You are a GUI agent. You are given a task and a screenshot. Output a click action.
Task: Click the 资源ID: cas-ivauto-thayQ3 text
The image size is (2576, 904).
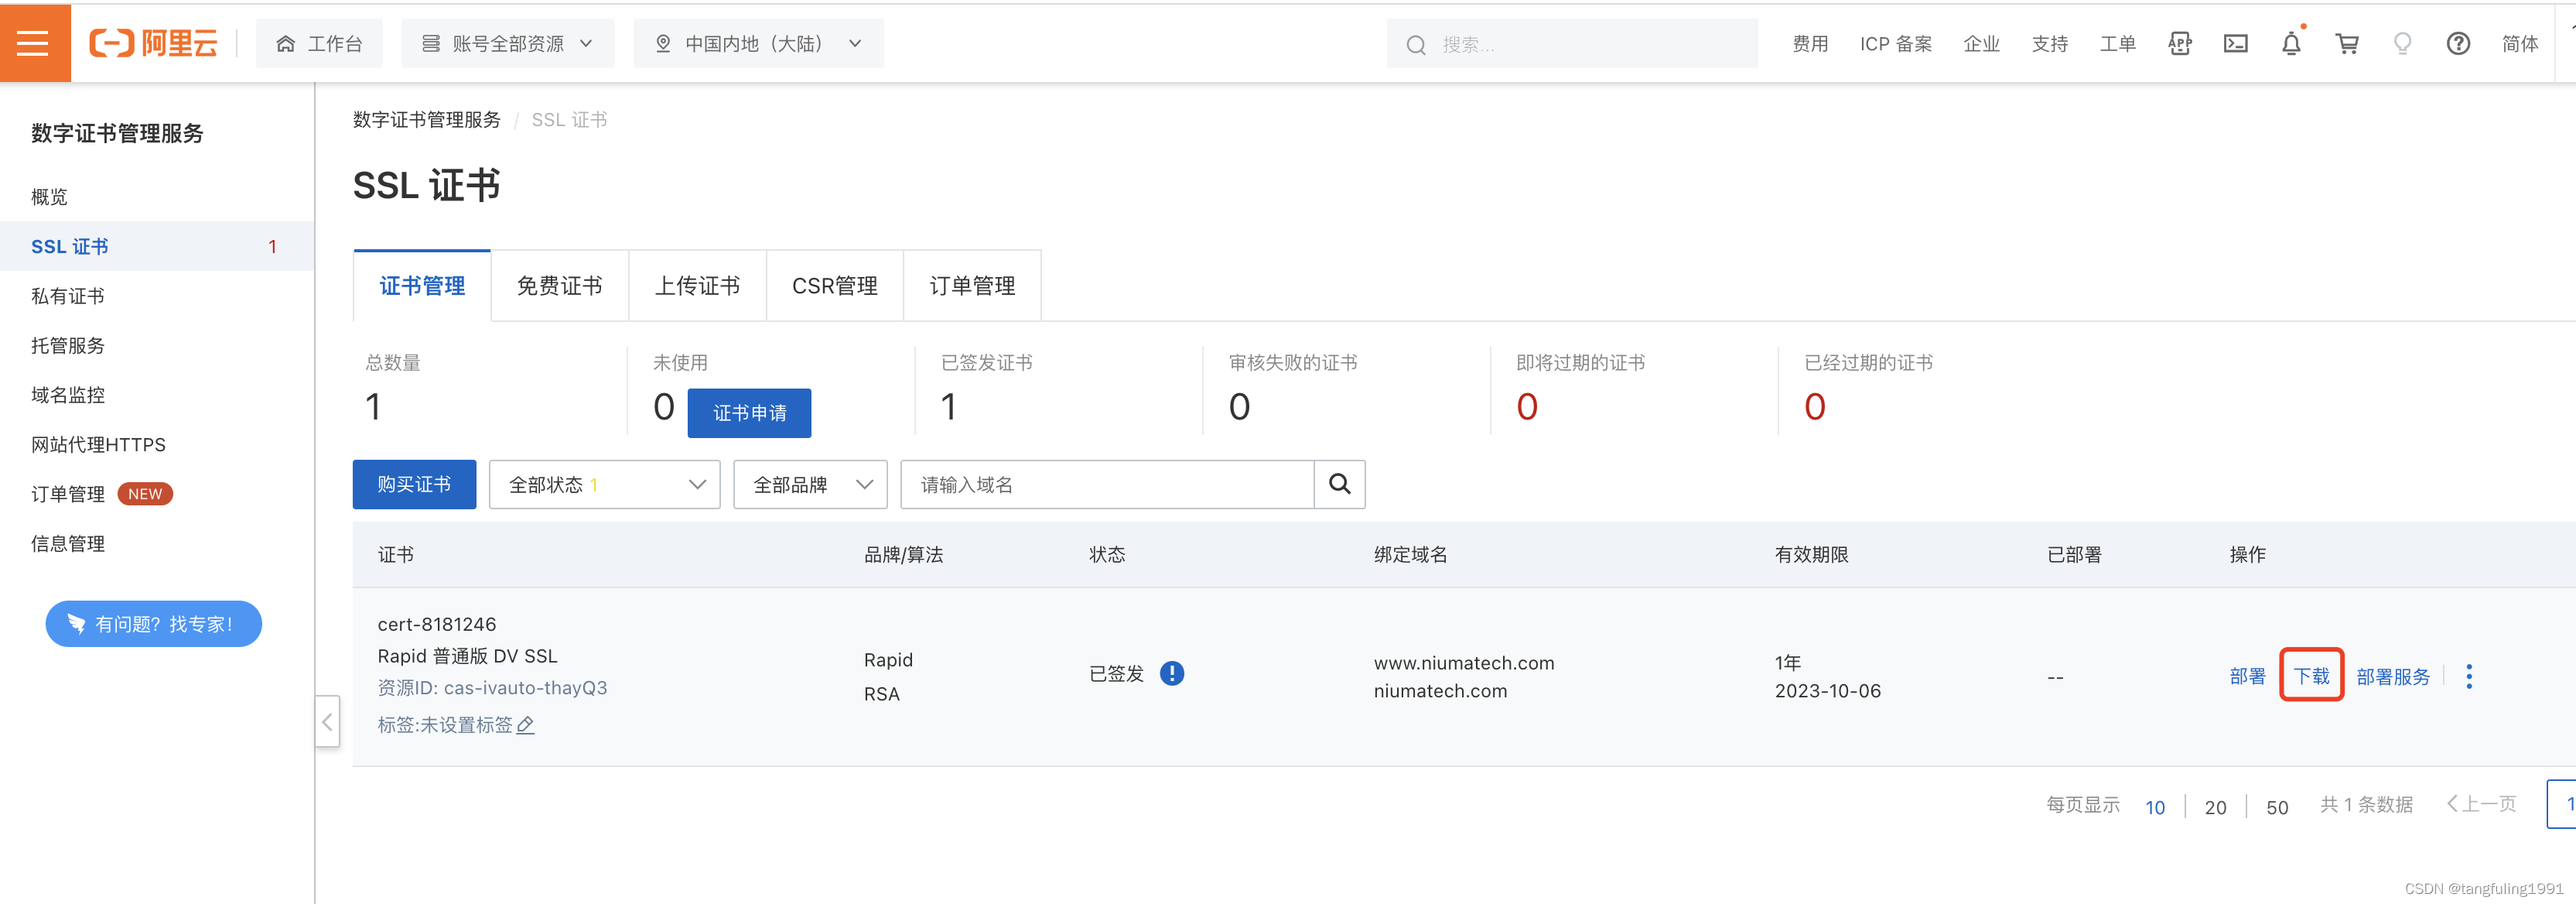coord(492,688)
